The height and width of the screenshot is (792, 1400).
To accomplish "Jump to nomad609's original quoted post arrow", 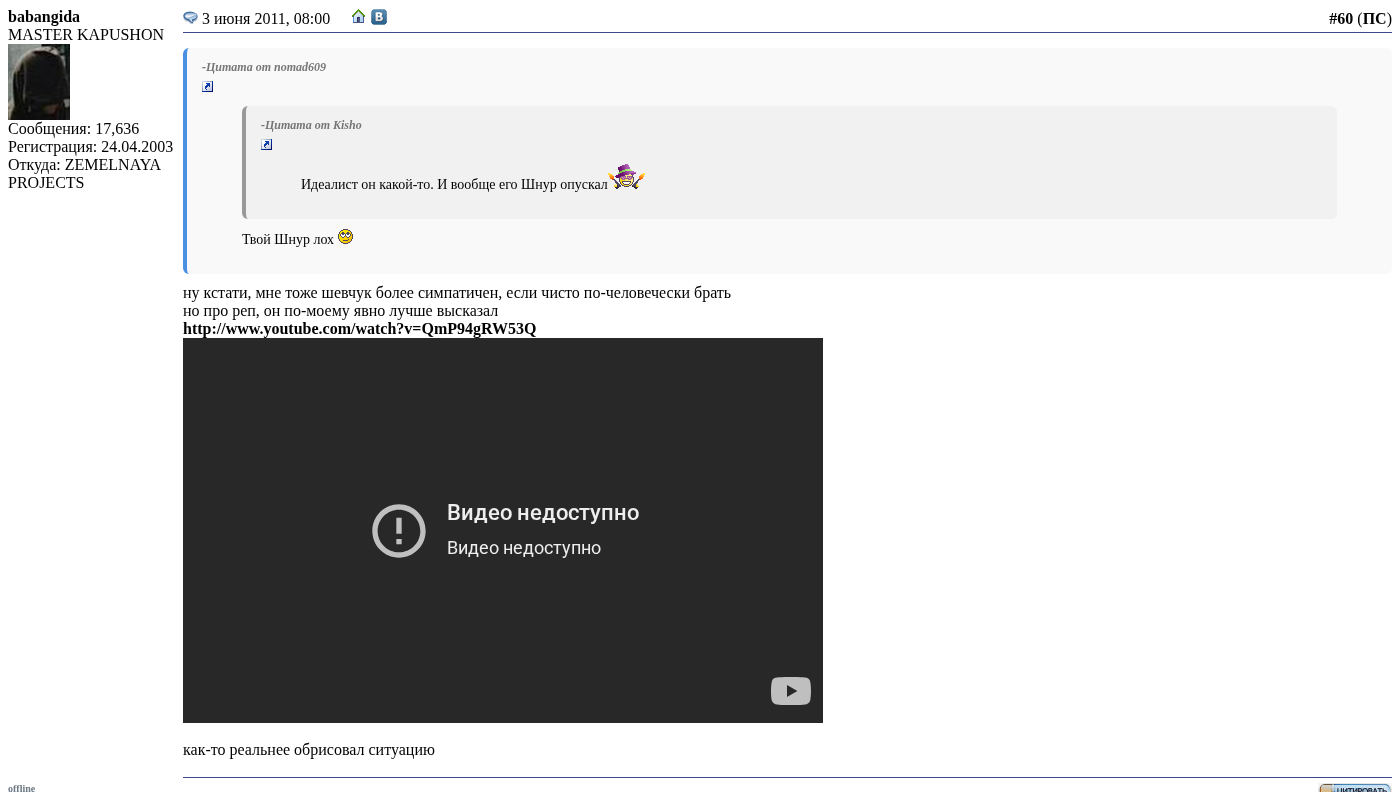I will pyautogui.click(x=208, y=87).
